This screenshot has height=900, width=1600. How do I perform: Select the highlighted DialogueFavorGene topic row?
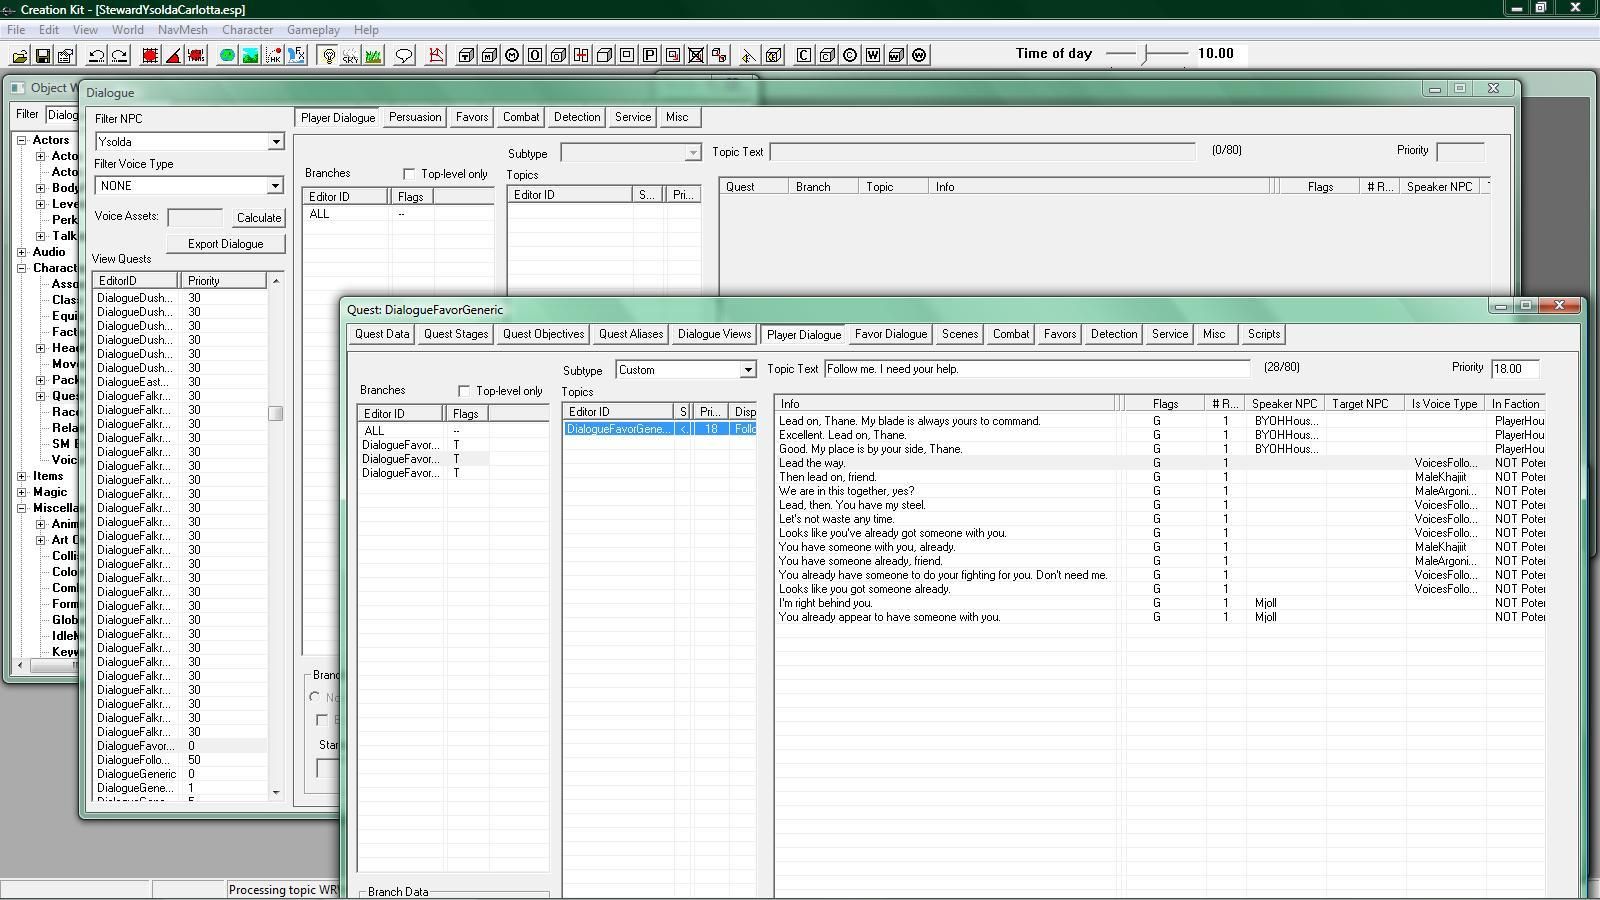click(660, 429)
